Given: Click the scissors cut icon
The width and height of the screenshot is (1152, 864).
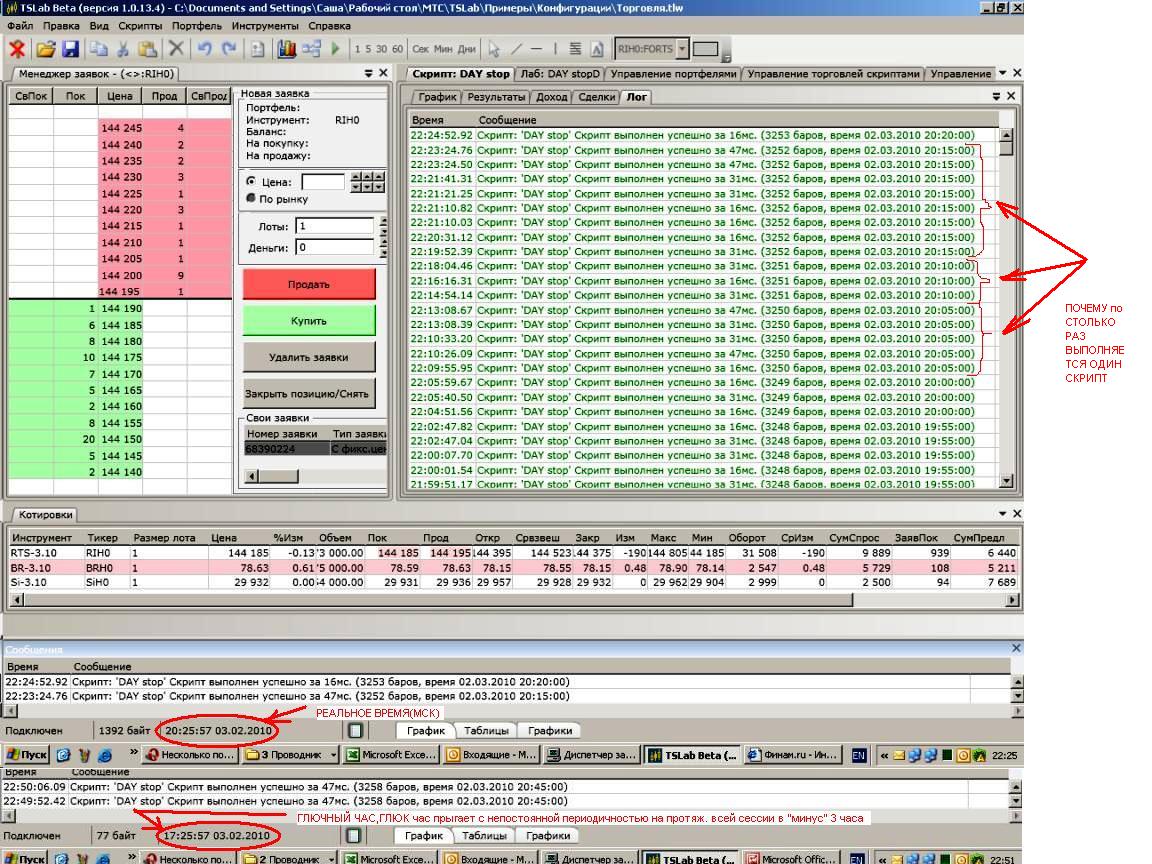Looking at the screenshot, I should tap(123, 49).
